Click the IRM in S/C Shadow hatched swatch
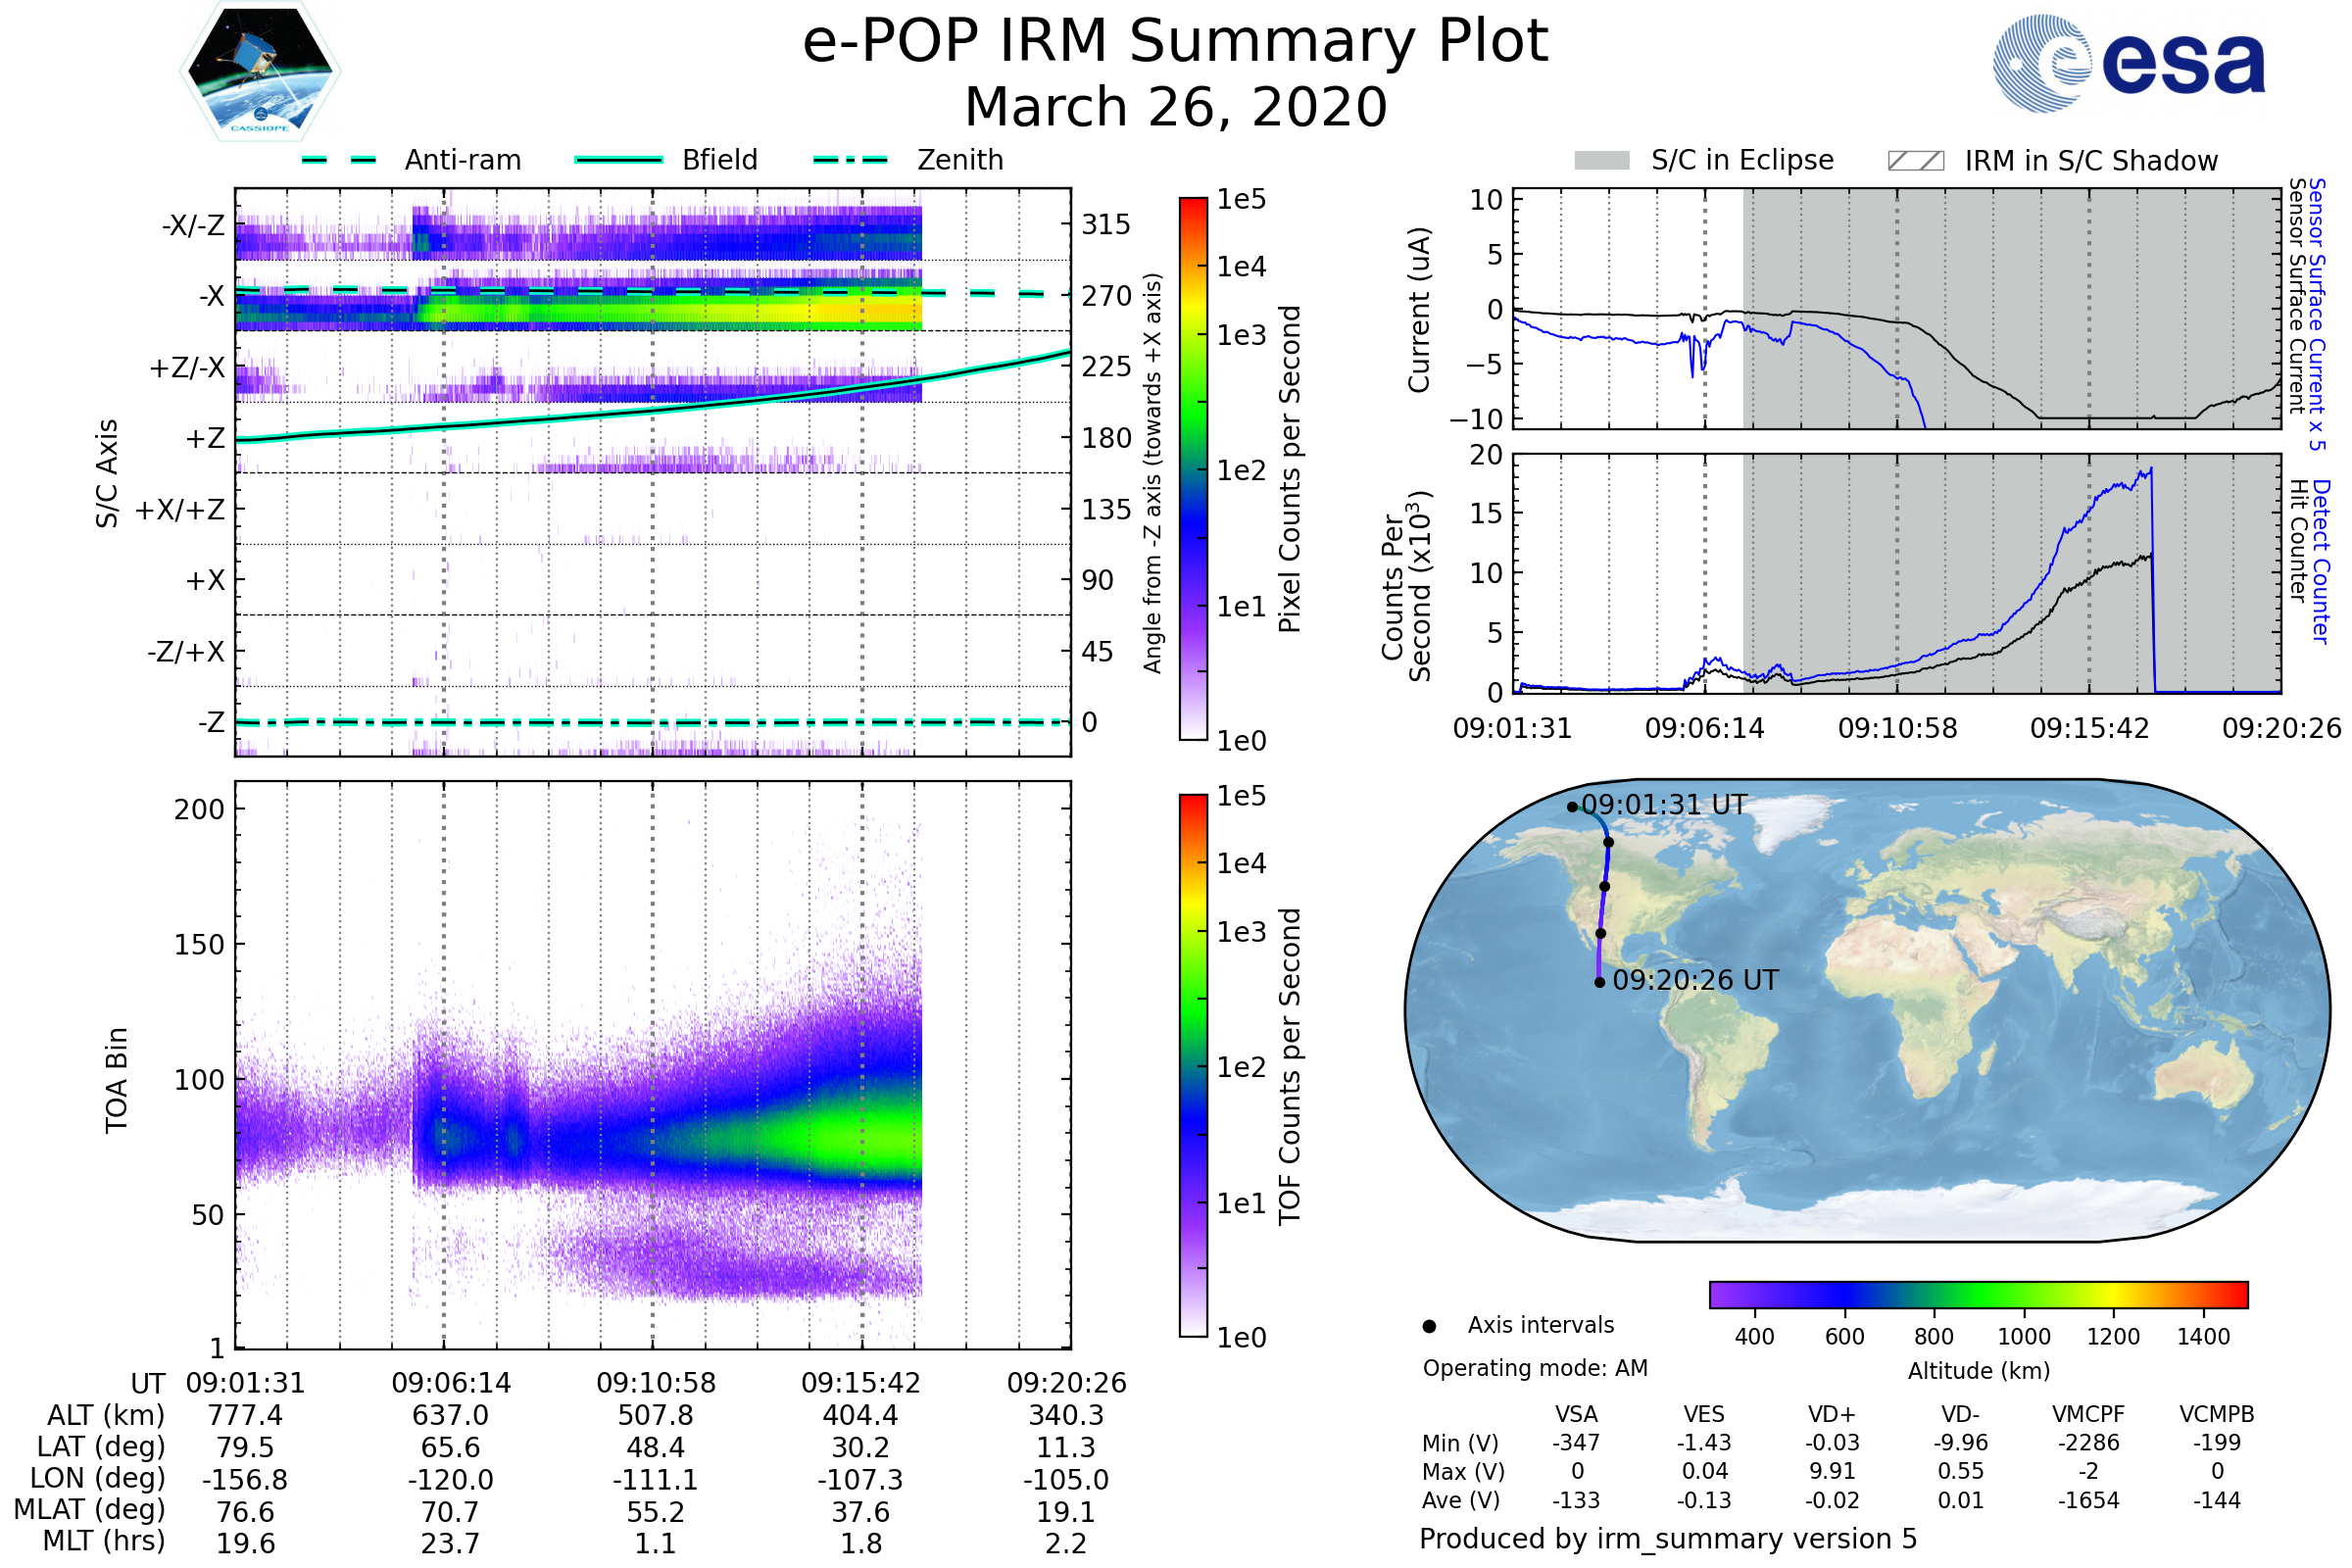 tap(1915, 161)
